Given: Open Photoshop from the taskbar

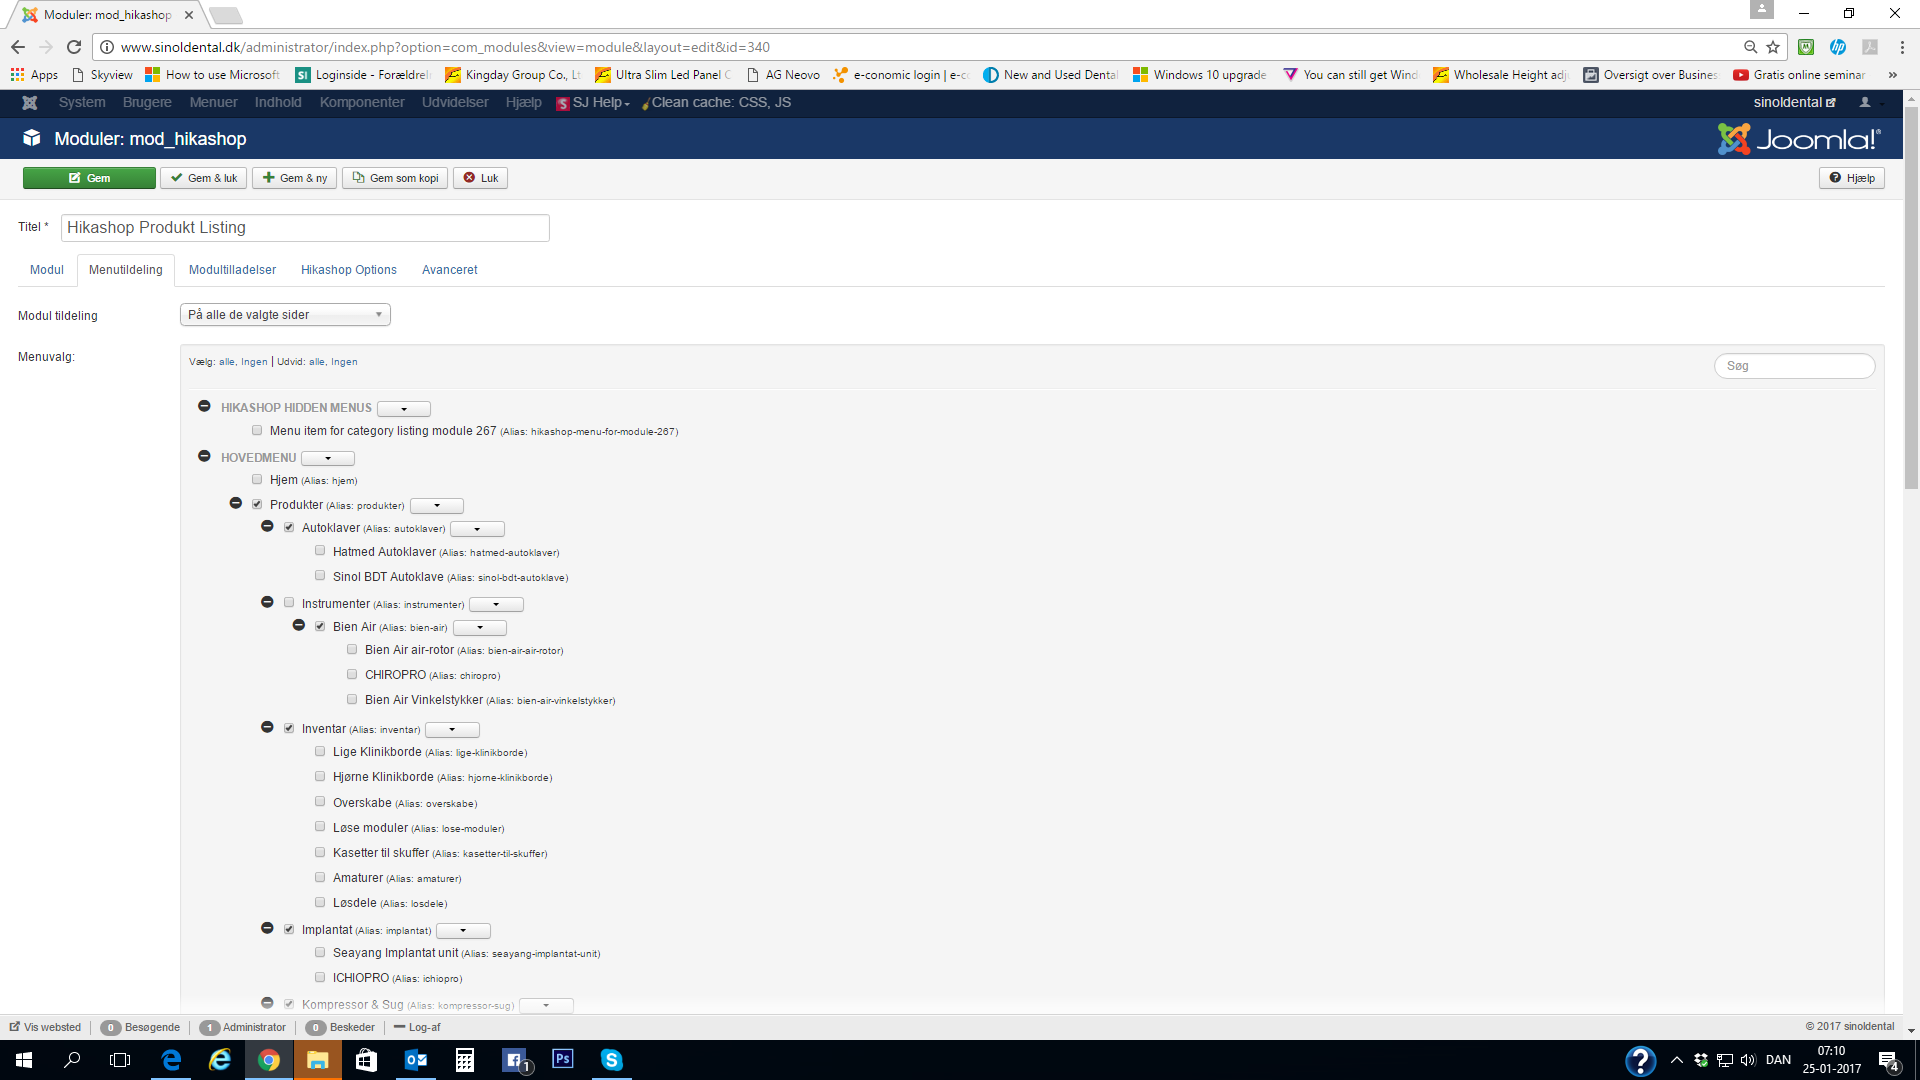Looking at the screenshot, I should 563,1059.
